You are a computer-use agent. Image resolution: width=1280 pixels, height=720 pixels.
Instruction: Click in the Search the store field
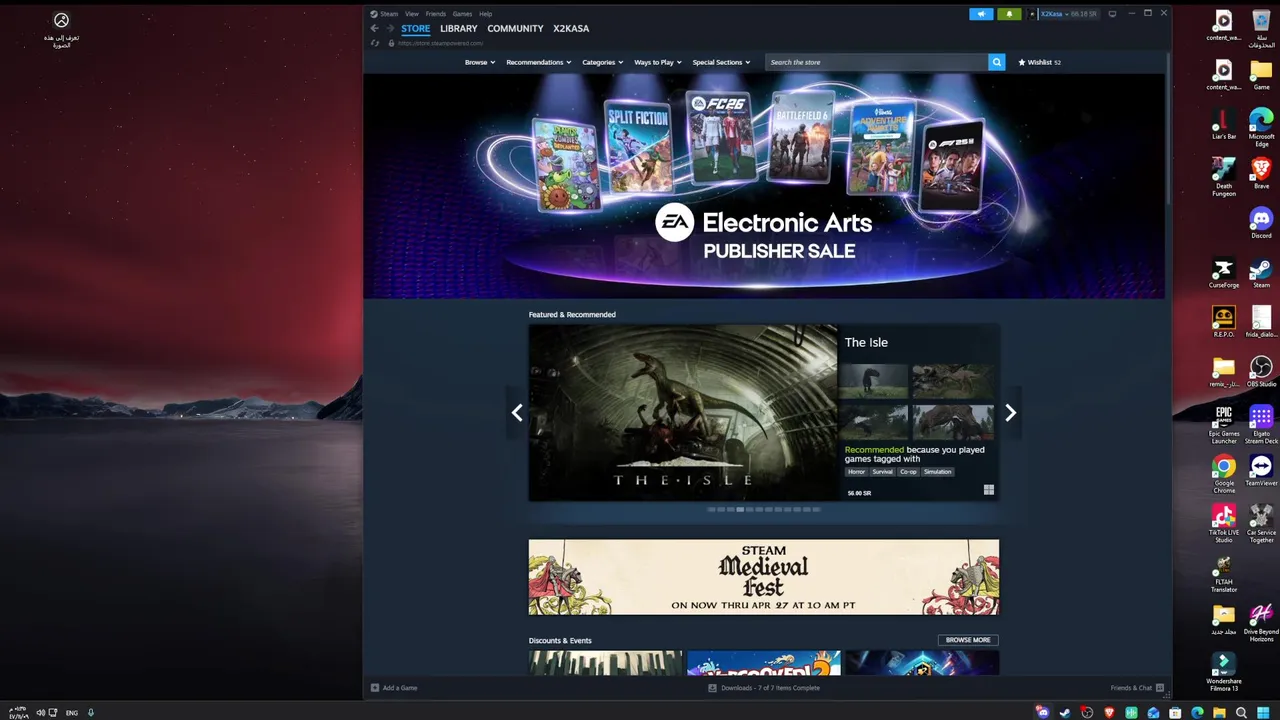coord(877,62)
